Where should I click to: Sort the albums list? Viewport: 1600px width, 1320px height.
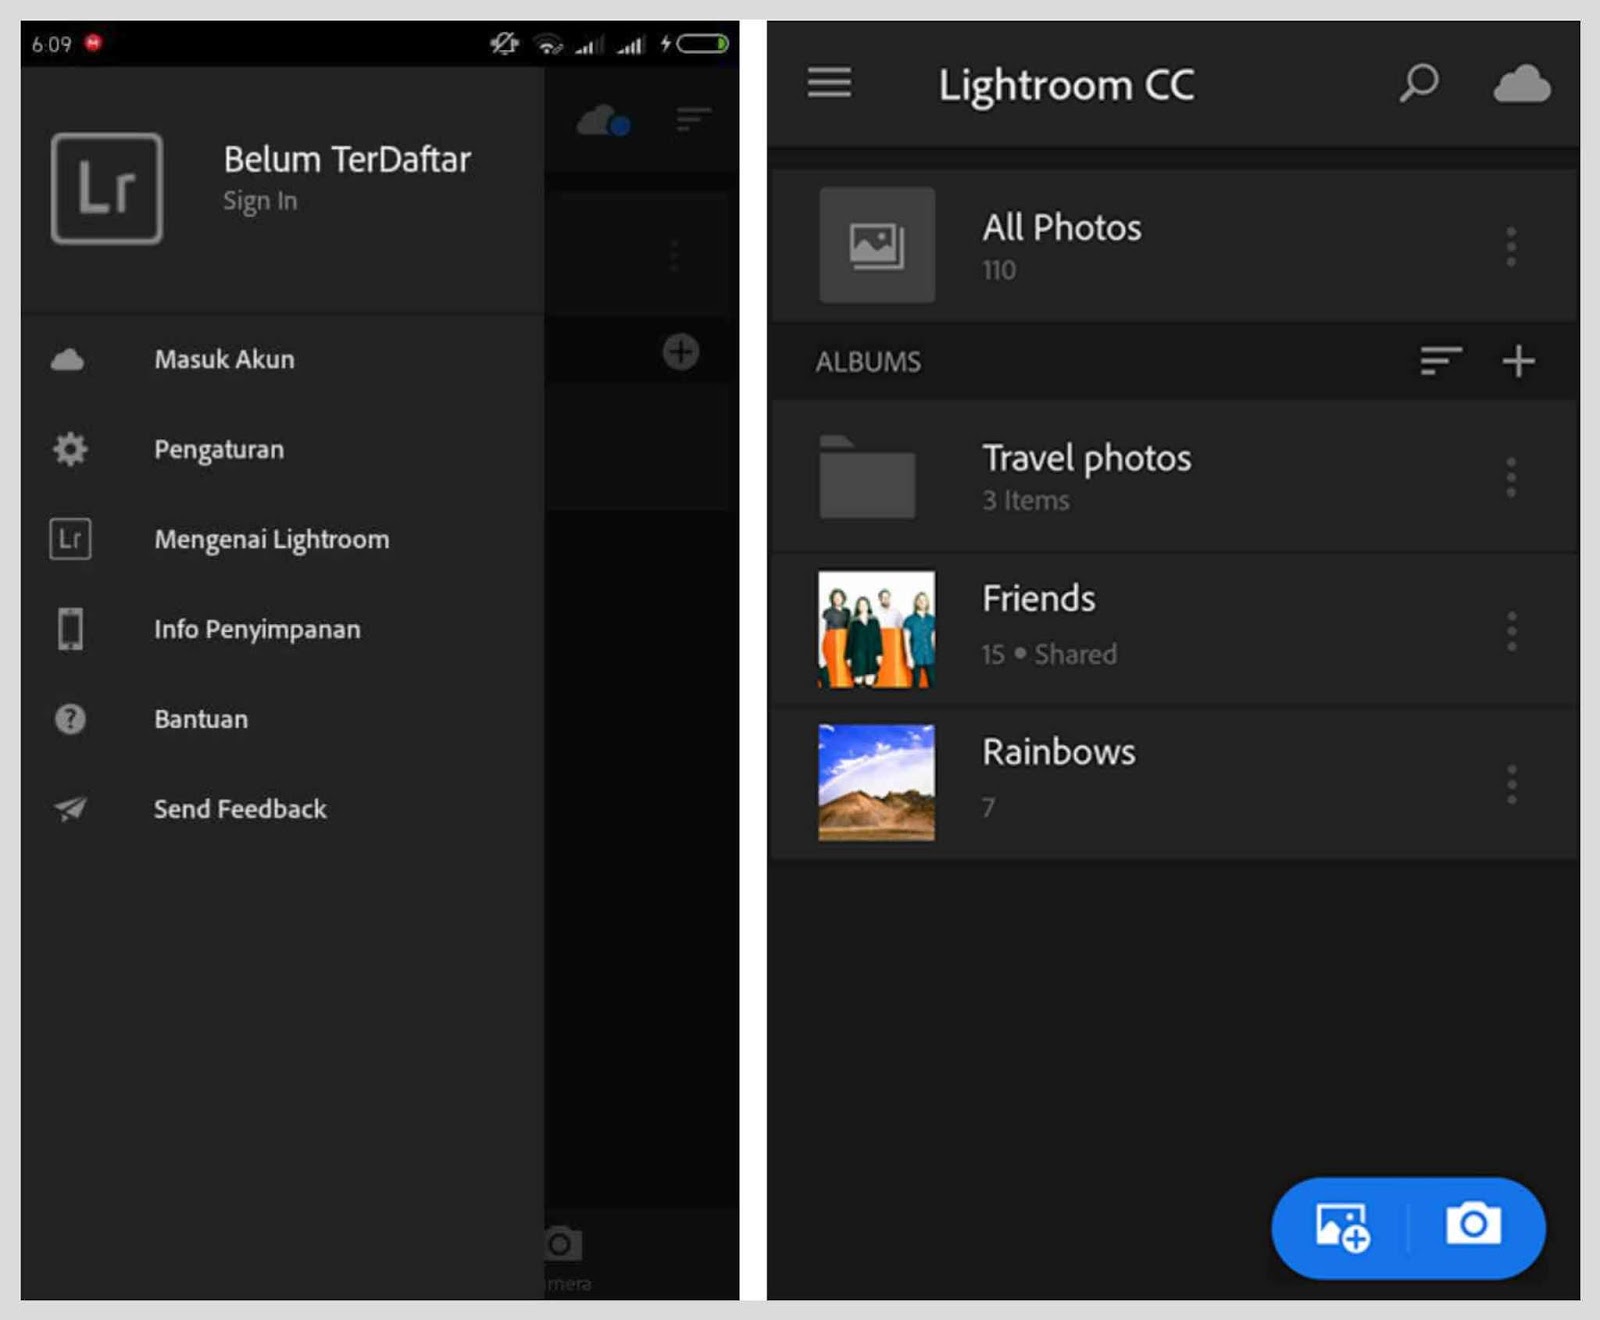click(x=1441, y=360)
